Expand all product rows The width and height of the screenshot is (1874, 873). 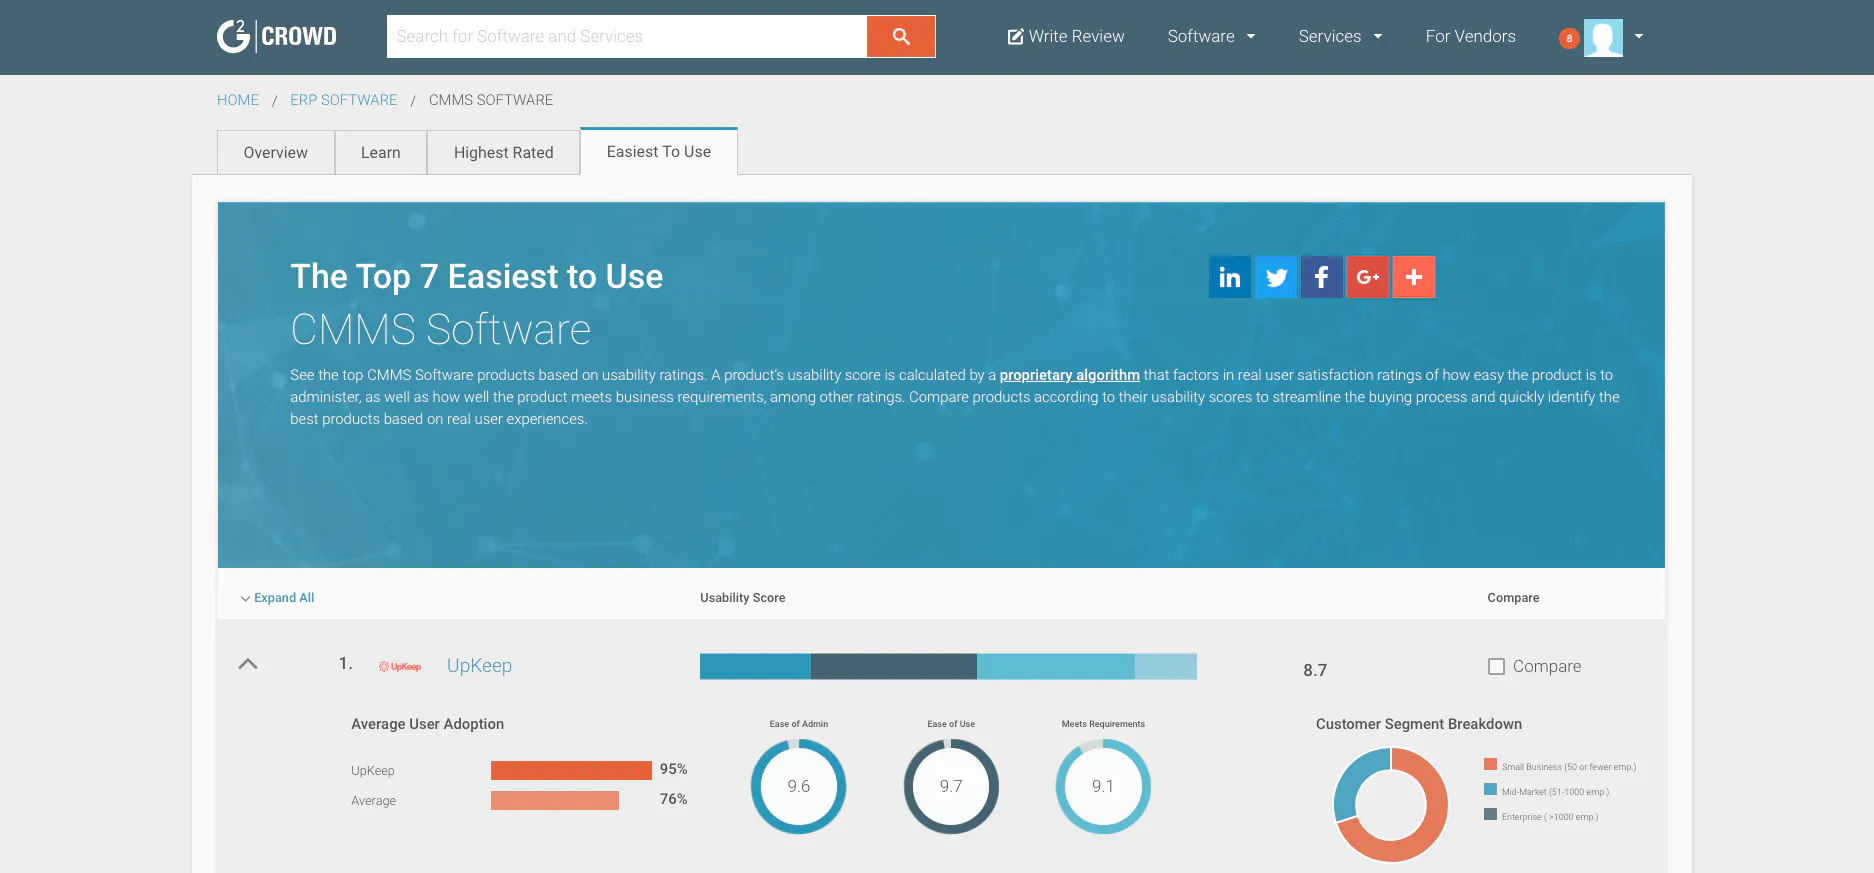[277, 598]
